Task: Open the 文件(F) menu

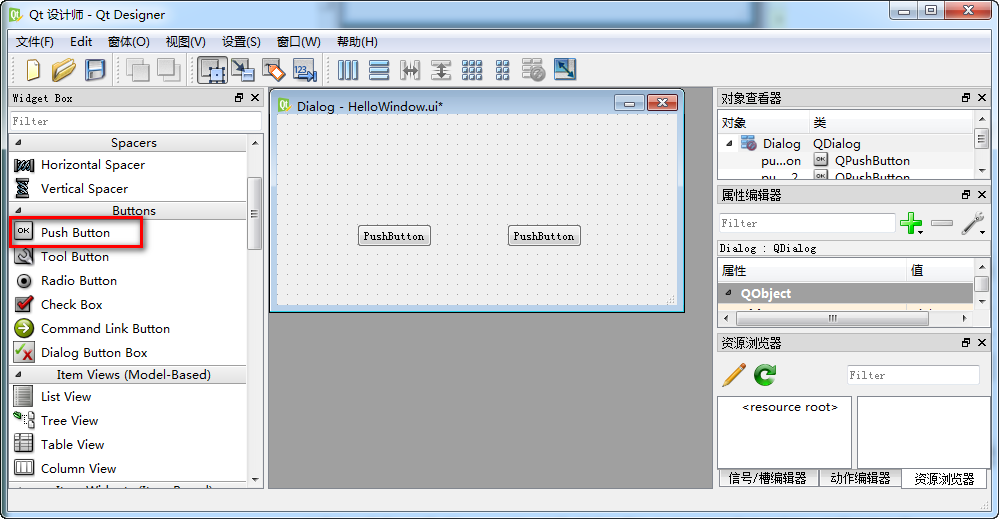Action: point(34,42)
